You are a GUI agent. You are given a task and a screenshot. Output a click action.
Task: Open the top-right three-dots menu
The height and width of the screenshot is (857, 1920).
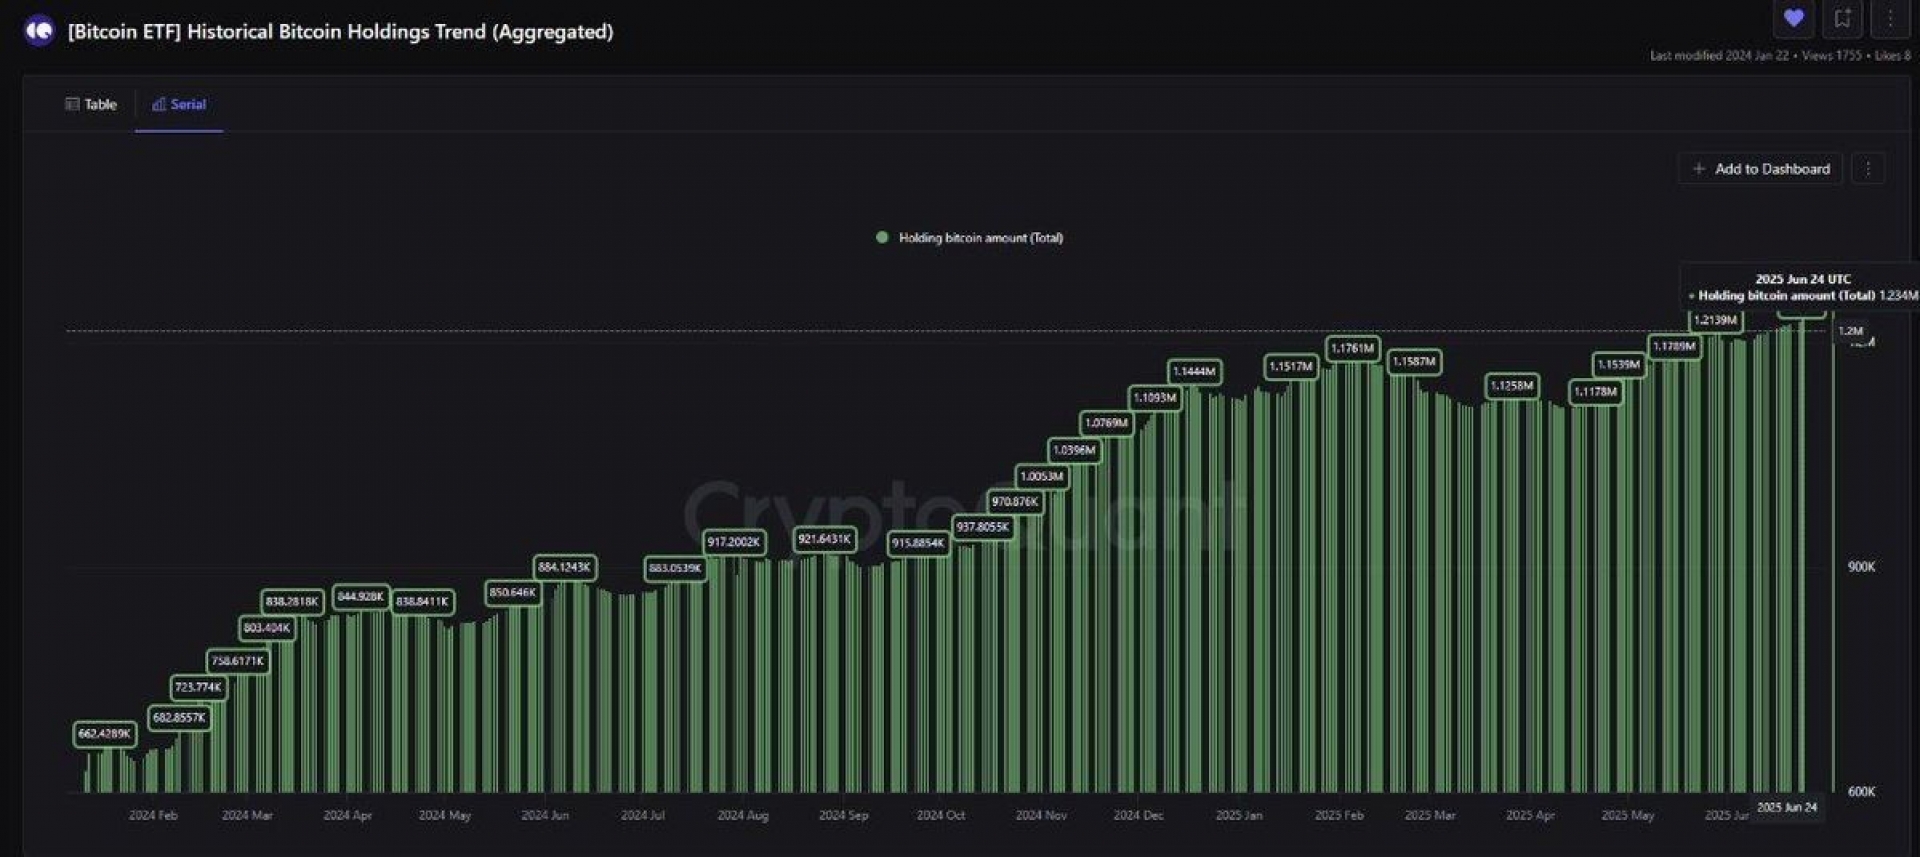pos(1890,18)
